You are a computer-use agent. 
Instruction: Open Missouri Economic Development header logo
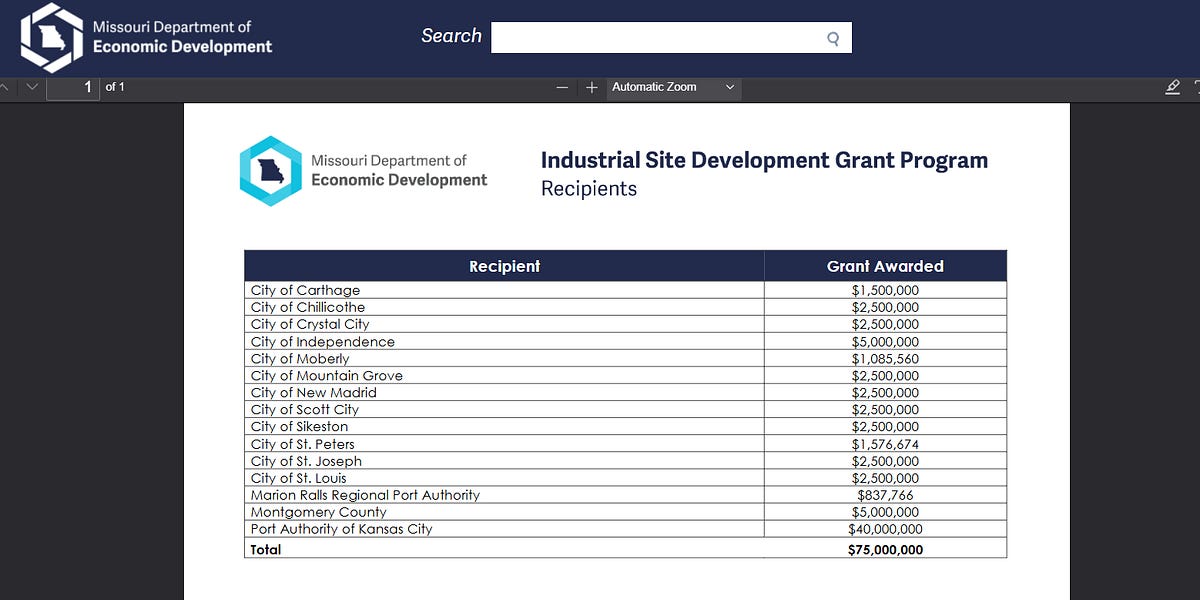click(x=147, y=37)
